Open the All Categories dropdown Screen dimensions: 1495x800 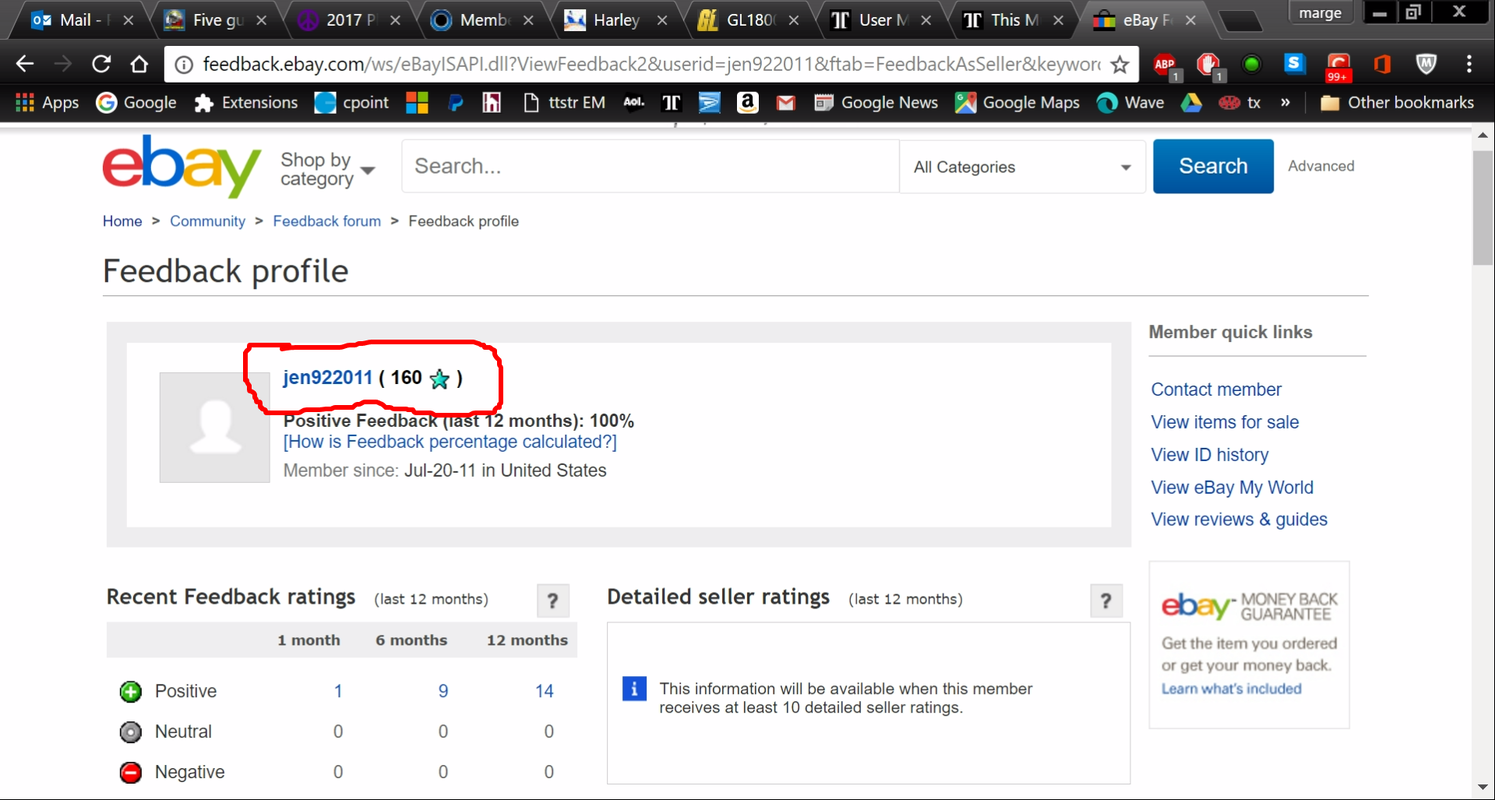(1022, 167)
